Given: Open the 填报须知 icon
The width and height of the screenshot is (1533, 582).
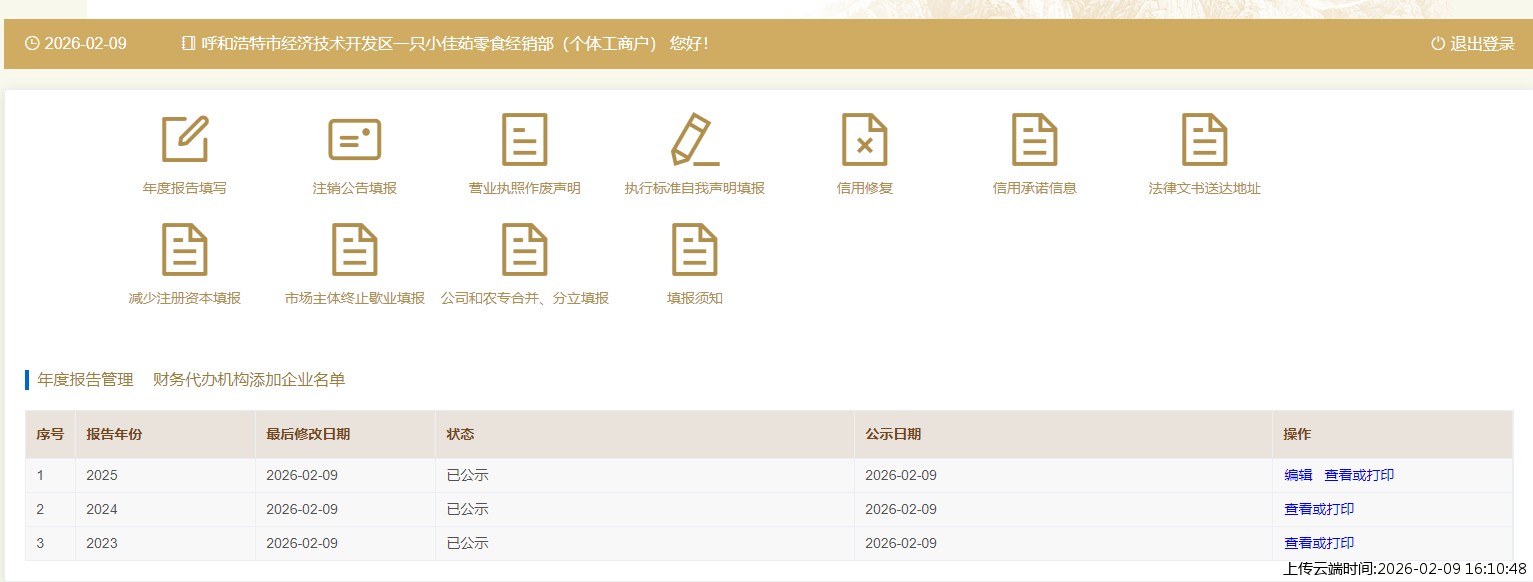Looking at the screenshot, I should click(x=694, y=249).
